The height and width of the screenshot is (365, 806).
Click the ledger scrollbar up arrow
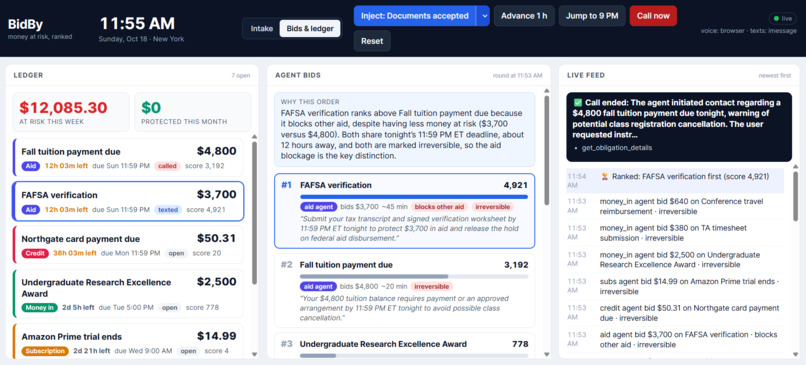[x=254, y=137]
